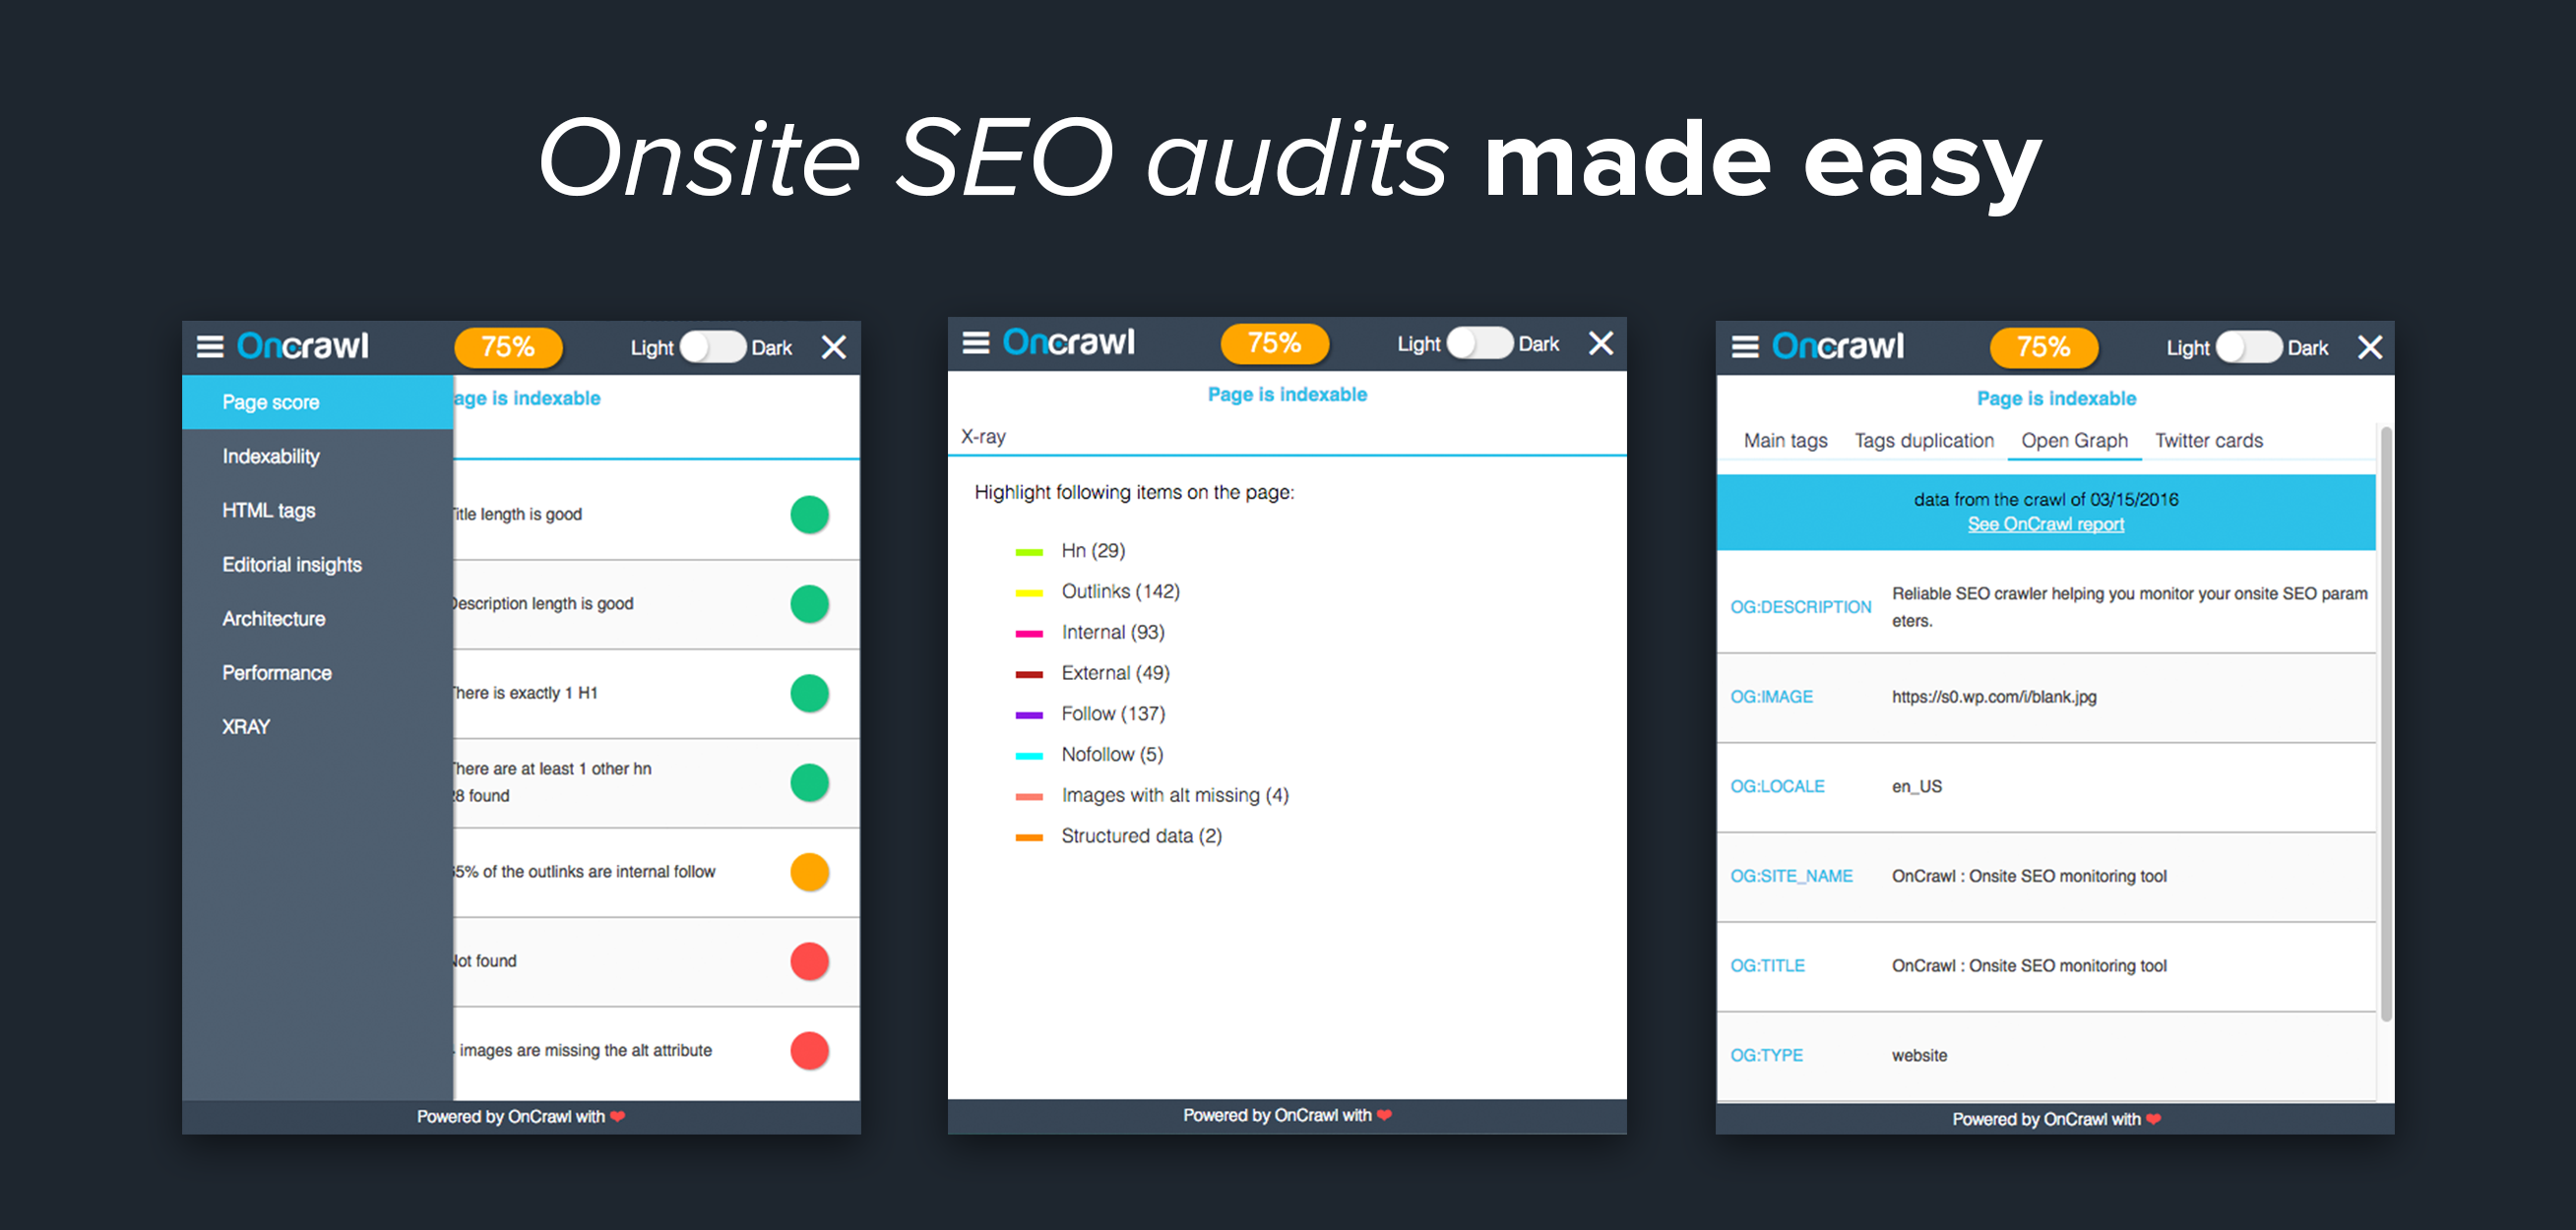The width and height of the screenshot is (2576, 1230).
Task: Toggle Light/Dark switch in X-ray panel
Action: click(1479, 343)
